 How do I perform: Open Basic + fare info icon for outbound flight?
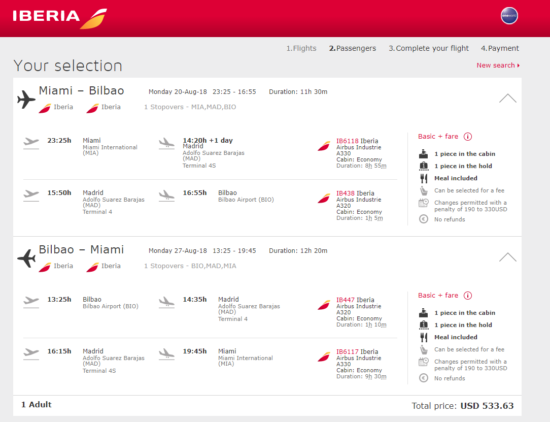[468, 136]
